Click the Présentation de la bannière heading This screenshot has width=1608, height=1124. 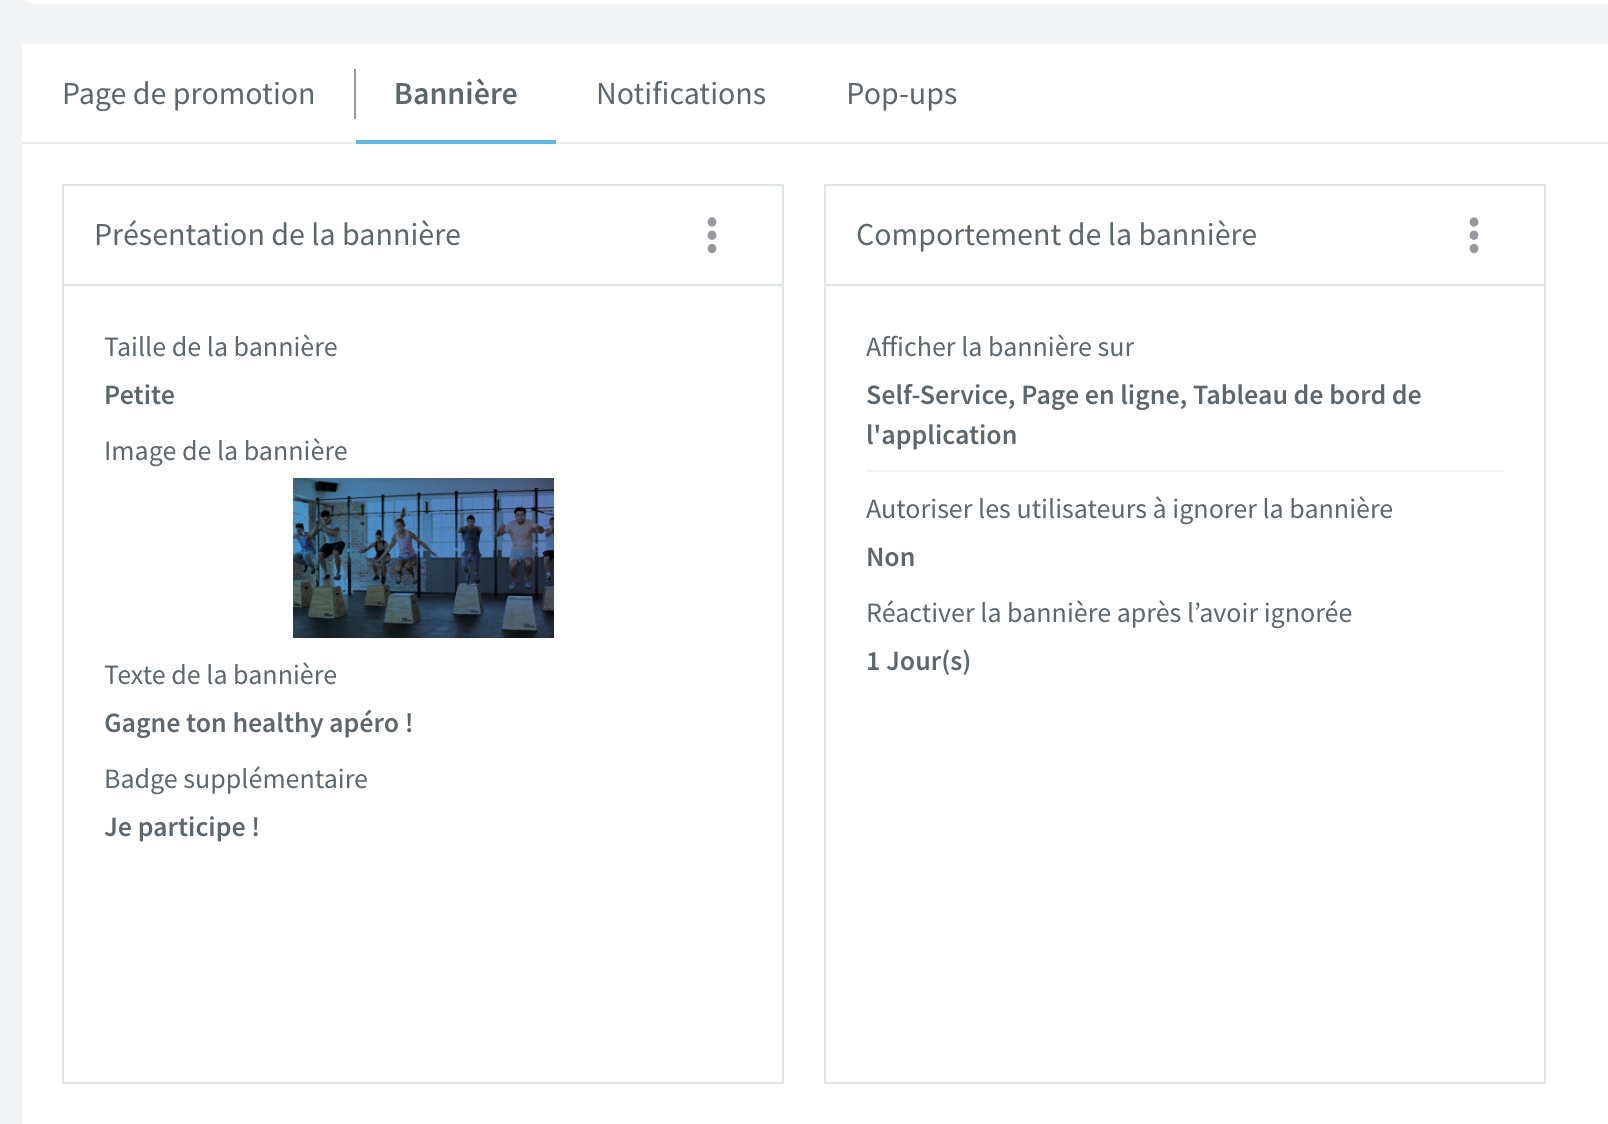point(278,235)
